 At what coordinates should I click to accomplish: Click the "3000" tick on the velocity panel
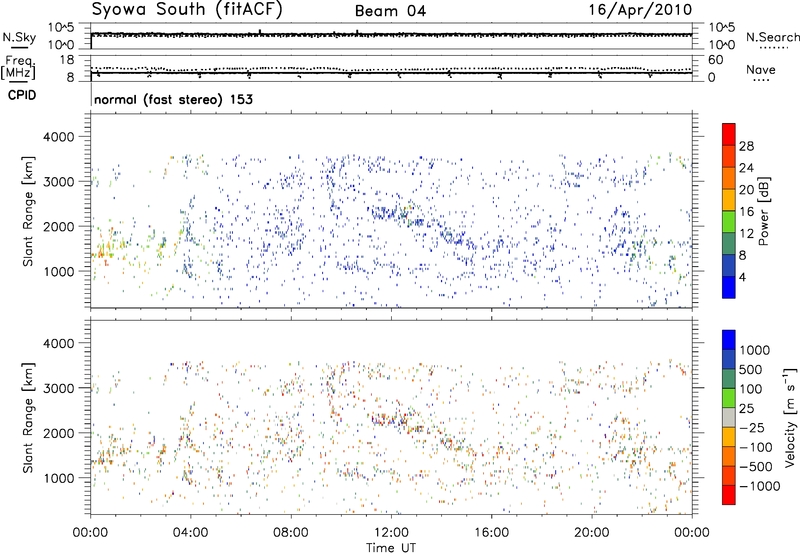point(59,388)
